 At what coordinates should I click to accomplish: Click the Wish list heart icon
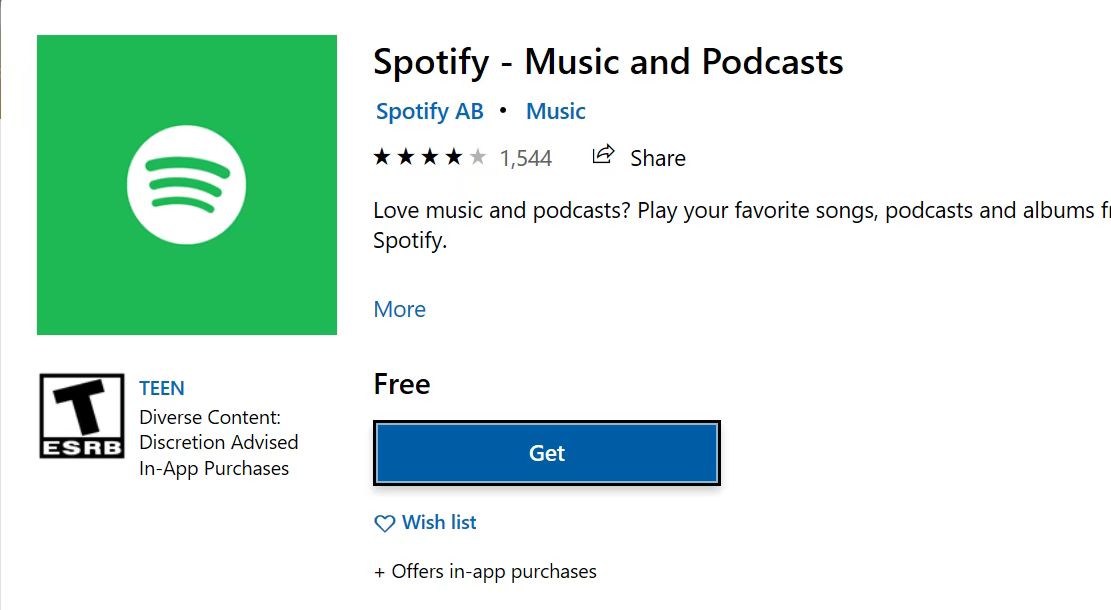tap(384, 523)
